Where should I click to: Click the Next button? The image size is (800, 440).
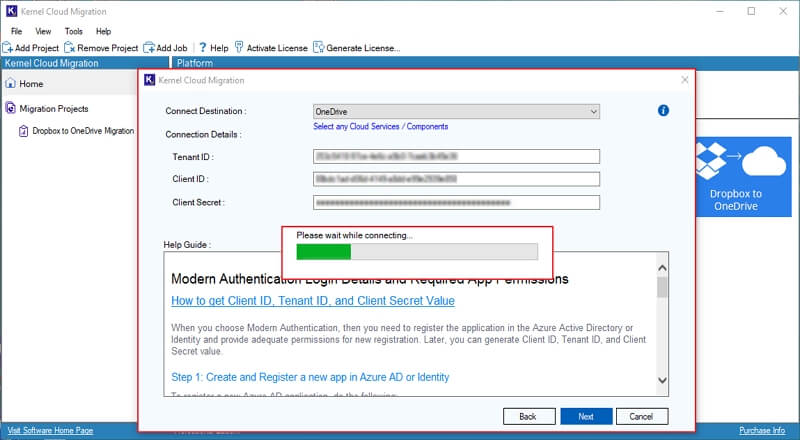pos(586,417)
